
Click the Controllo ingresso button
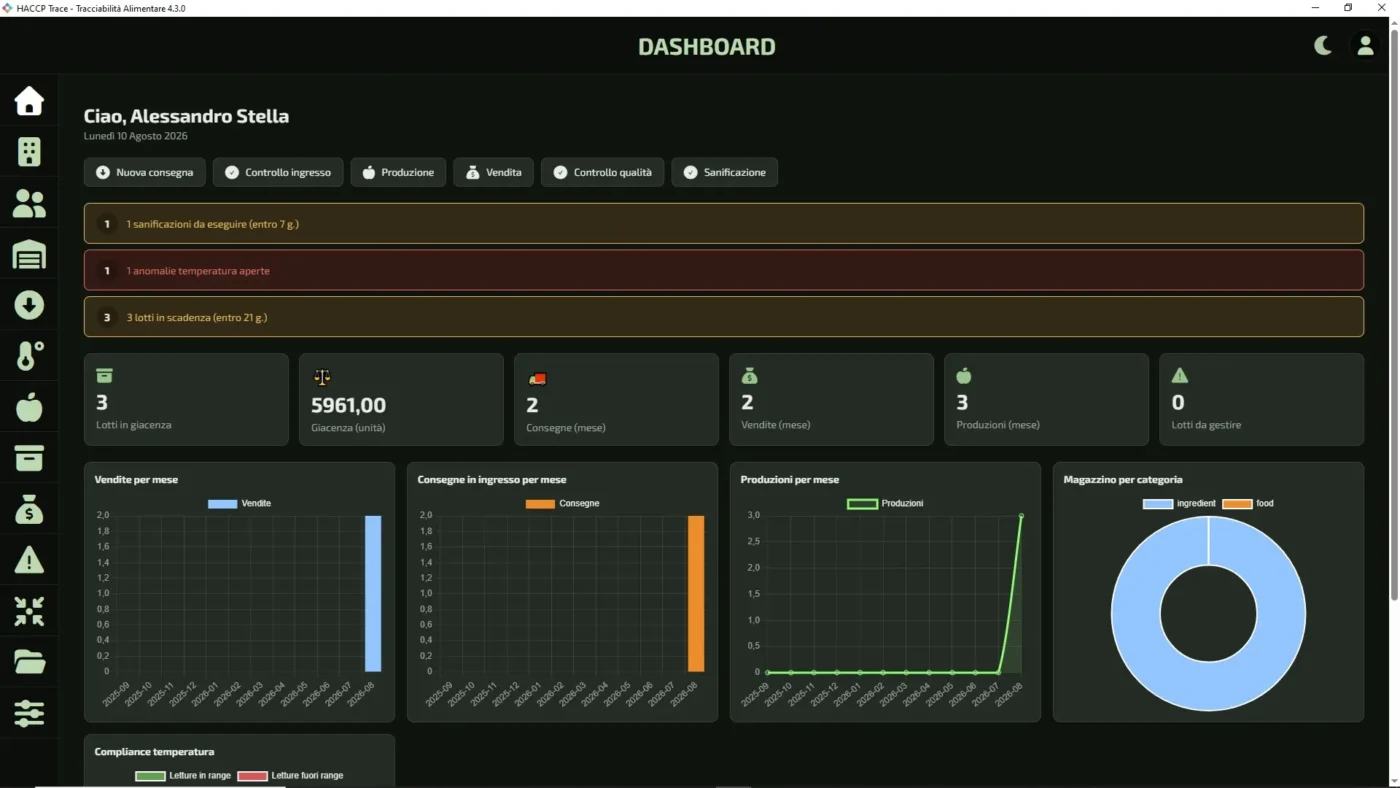(278, 172)
